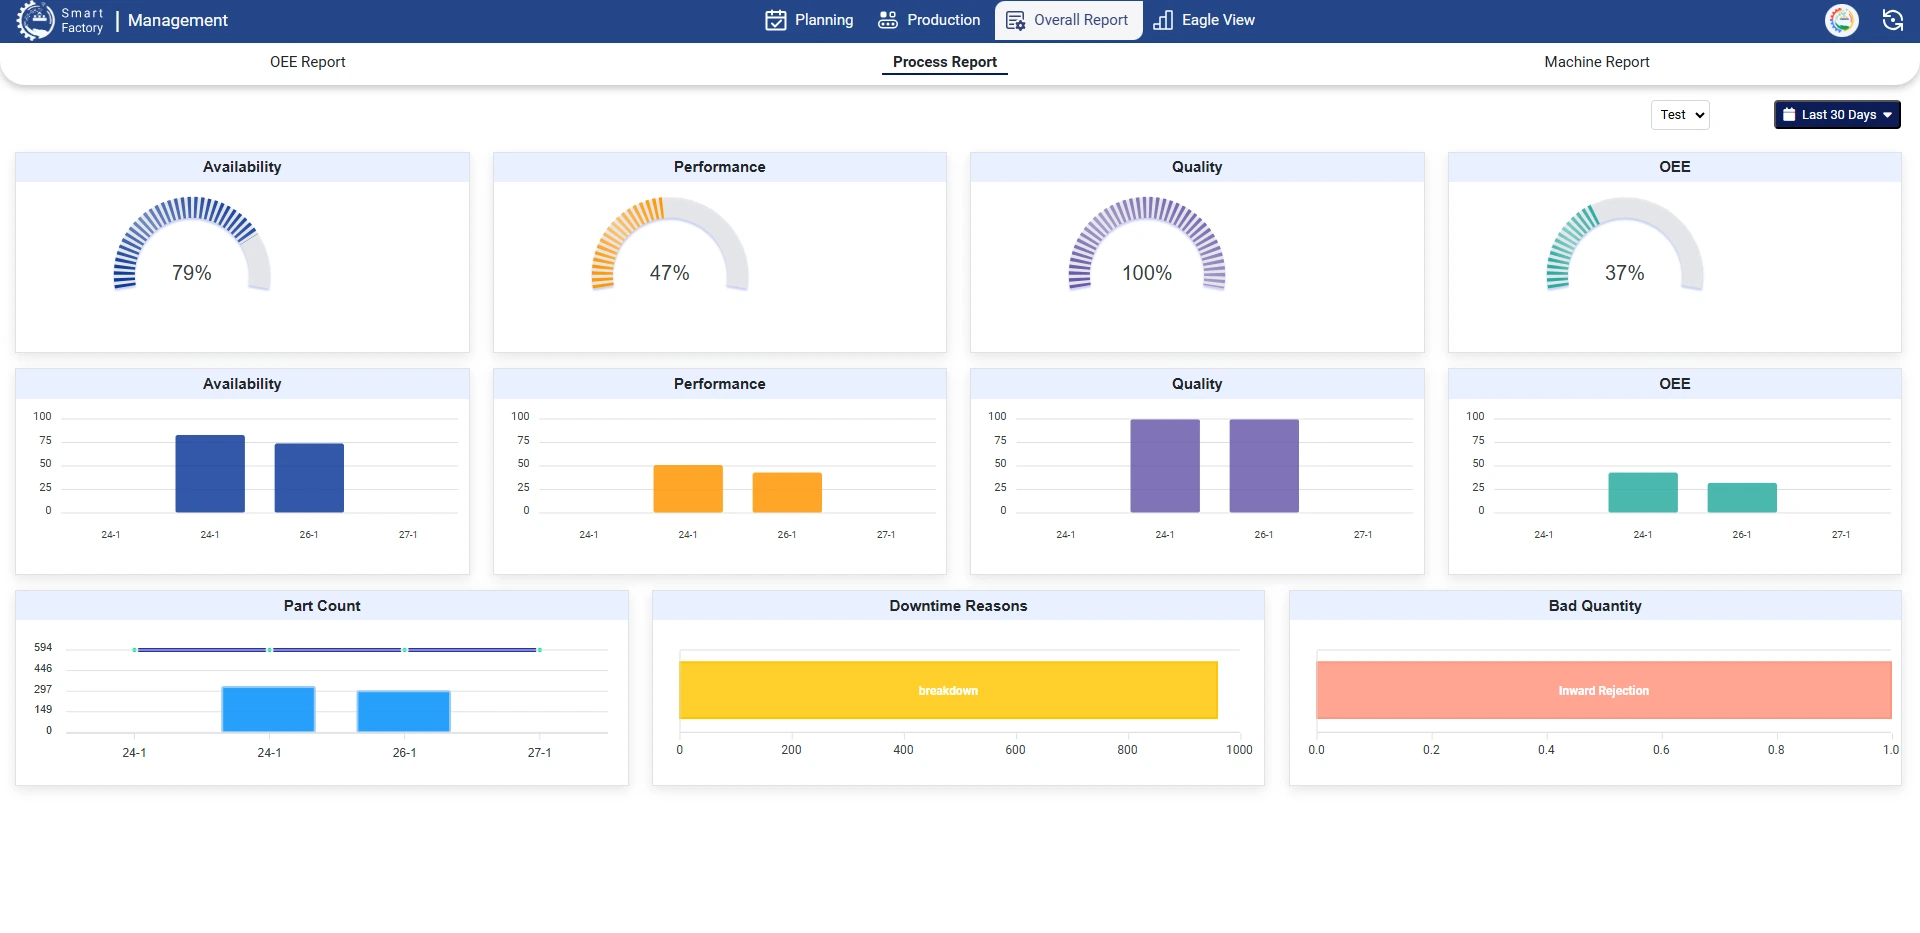This screenshot has width=1920, height=933.
Task: Go to Eagle View
Action: (x=1204, y=20)
